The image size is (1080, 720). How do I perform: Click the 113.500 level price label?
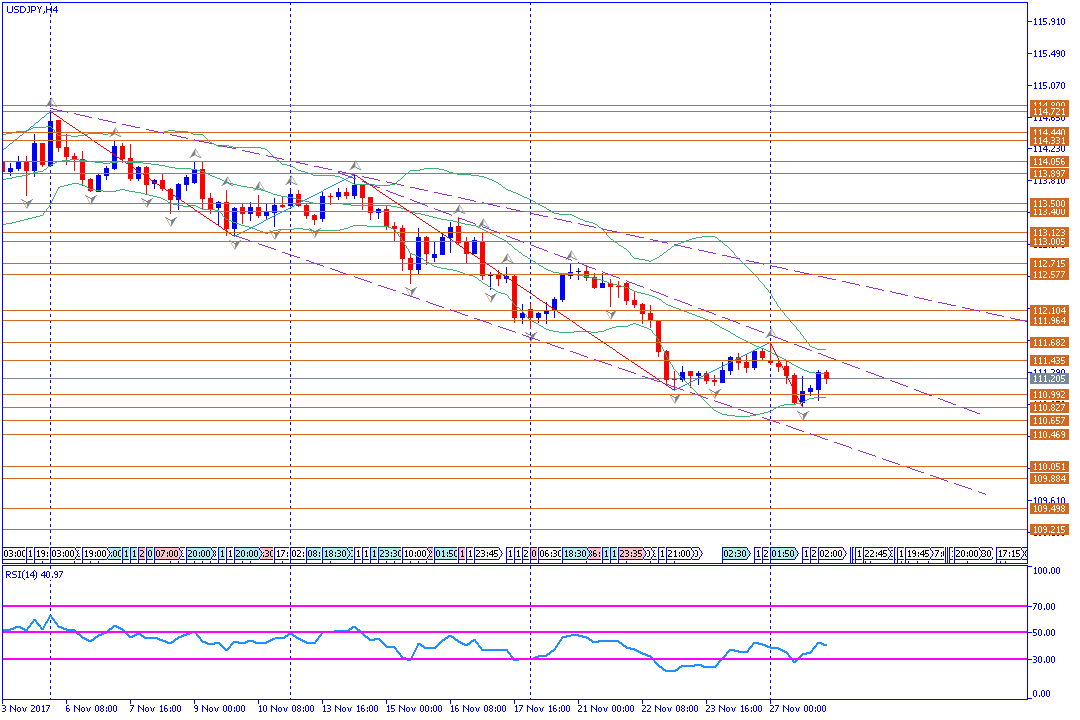tap(1048, 204)
